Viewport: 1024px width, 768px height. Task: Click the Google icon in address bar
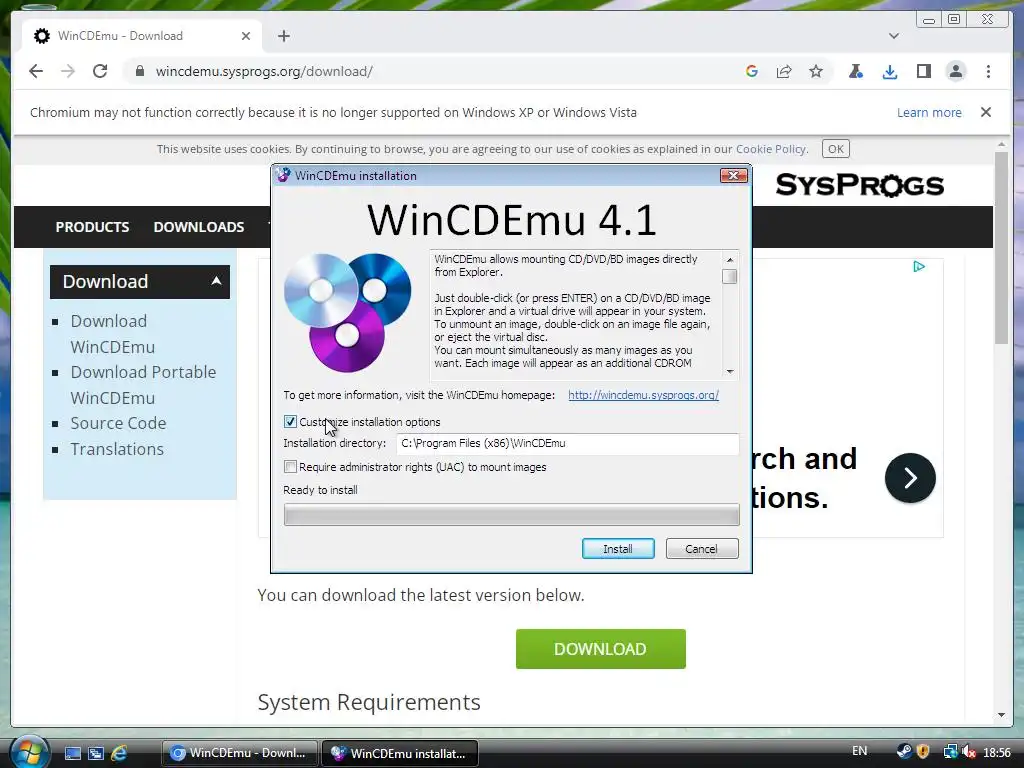752,71
